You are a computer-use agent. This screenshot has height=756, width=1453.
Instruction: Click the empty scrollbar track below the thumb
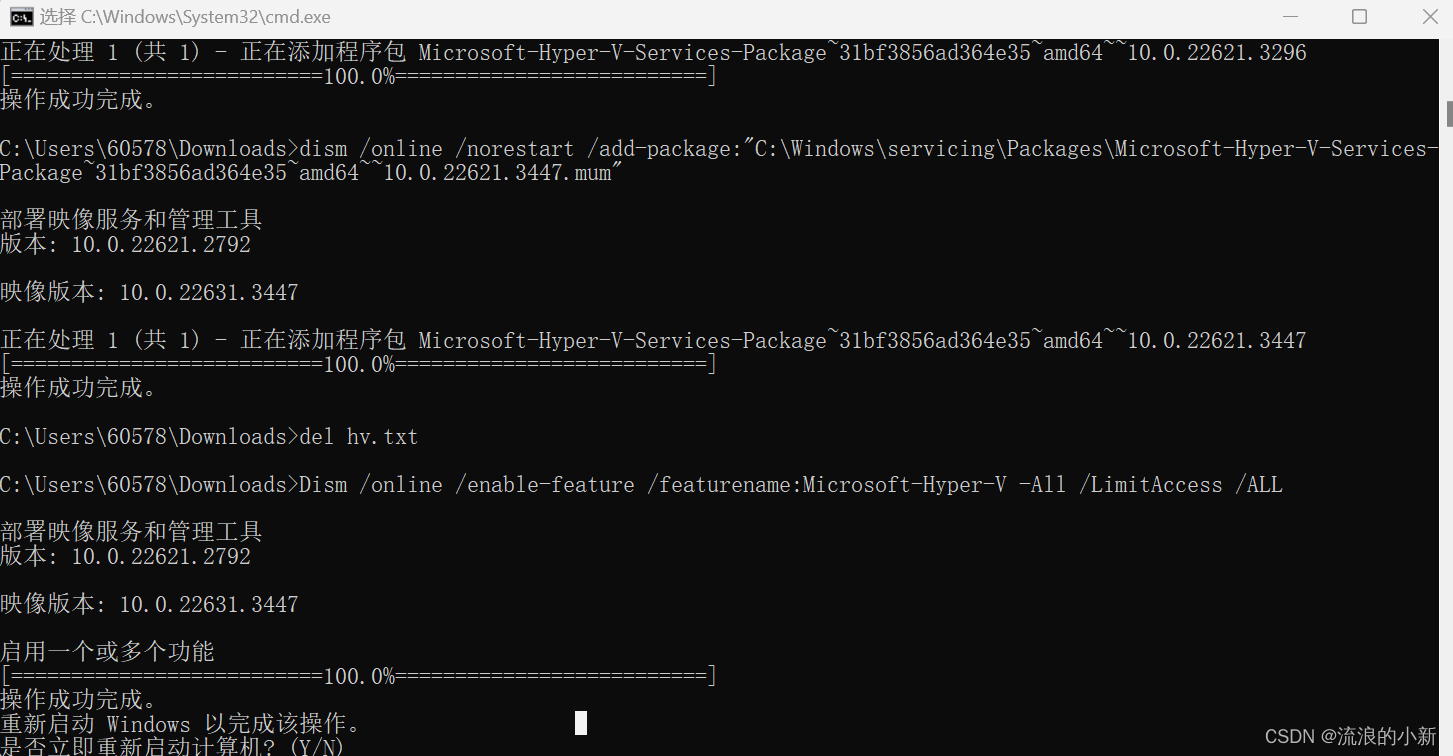[x=1449, y=440]
